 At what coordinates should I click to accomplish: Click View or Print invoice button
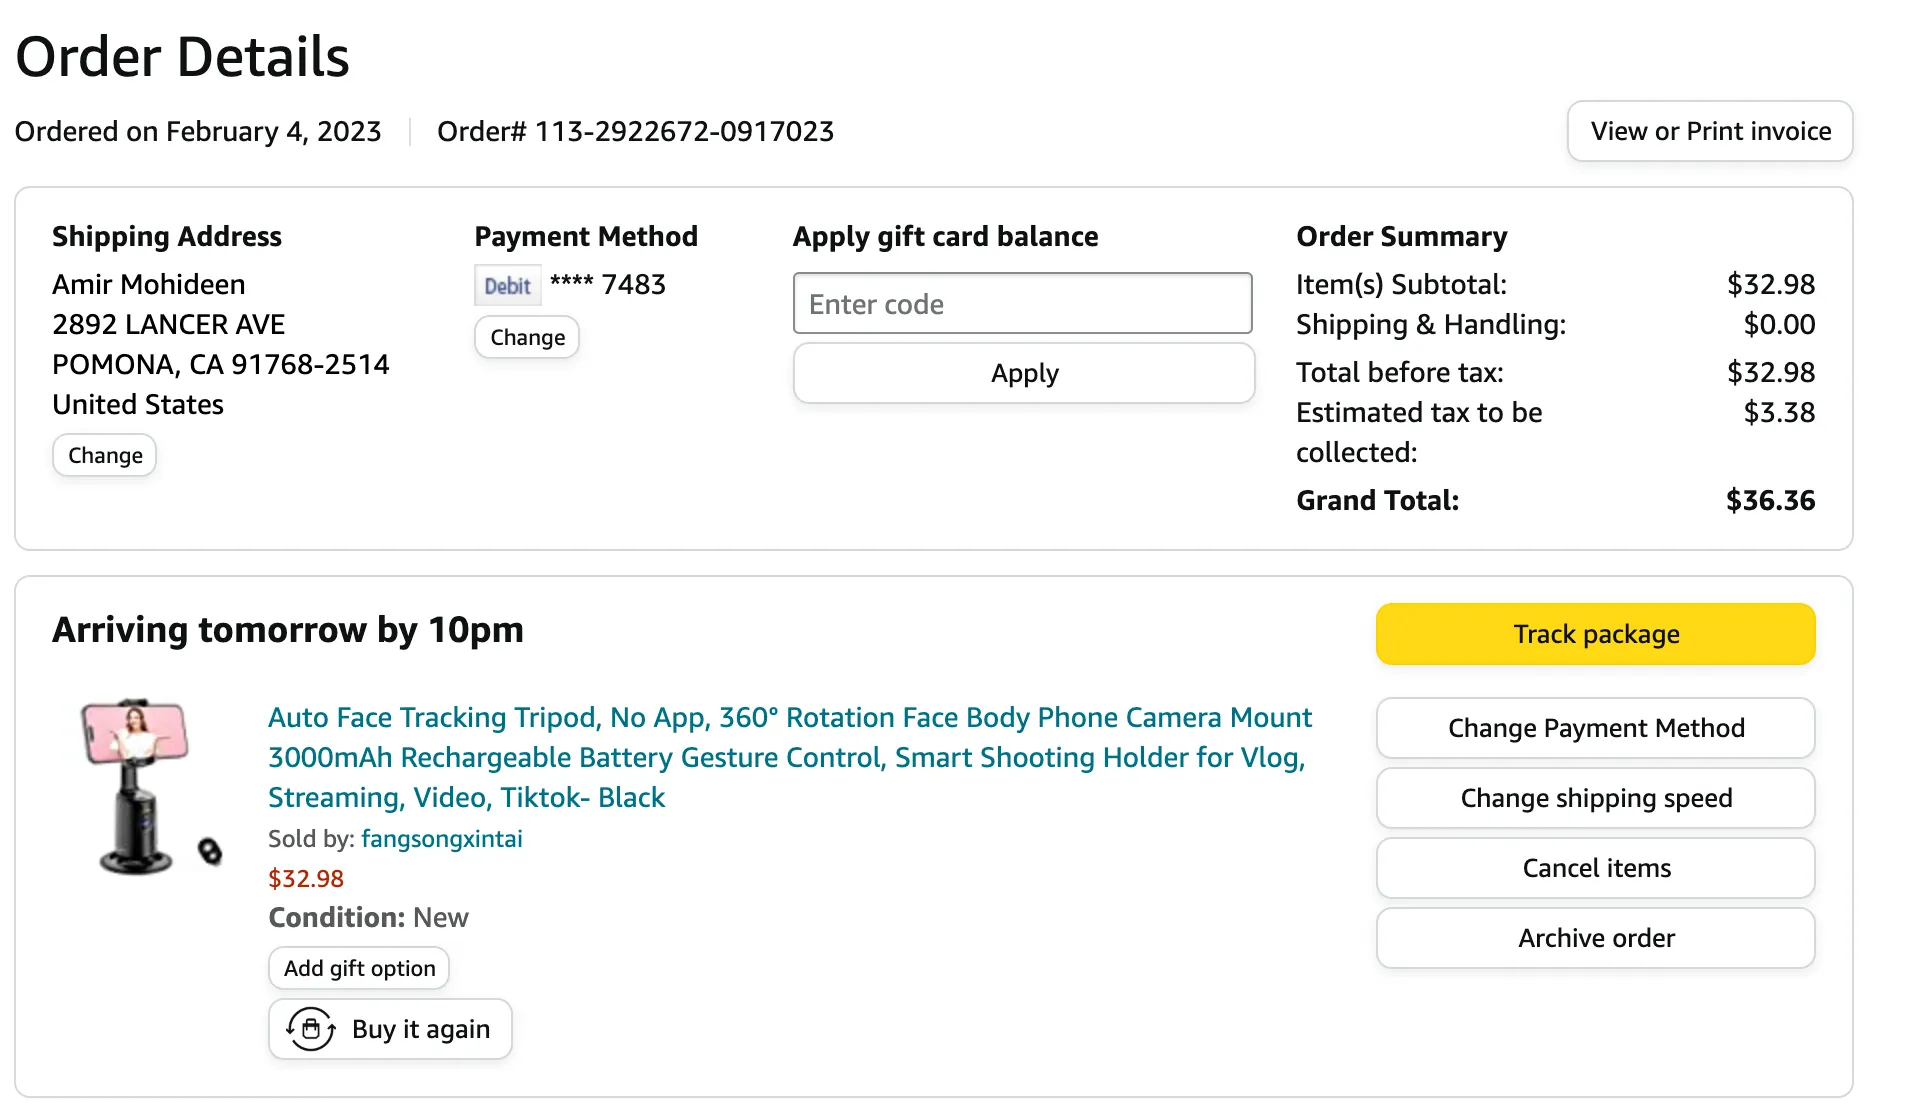point(1709,131)
